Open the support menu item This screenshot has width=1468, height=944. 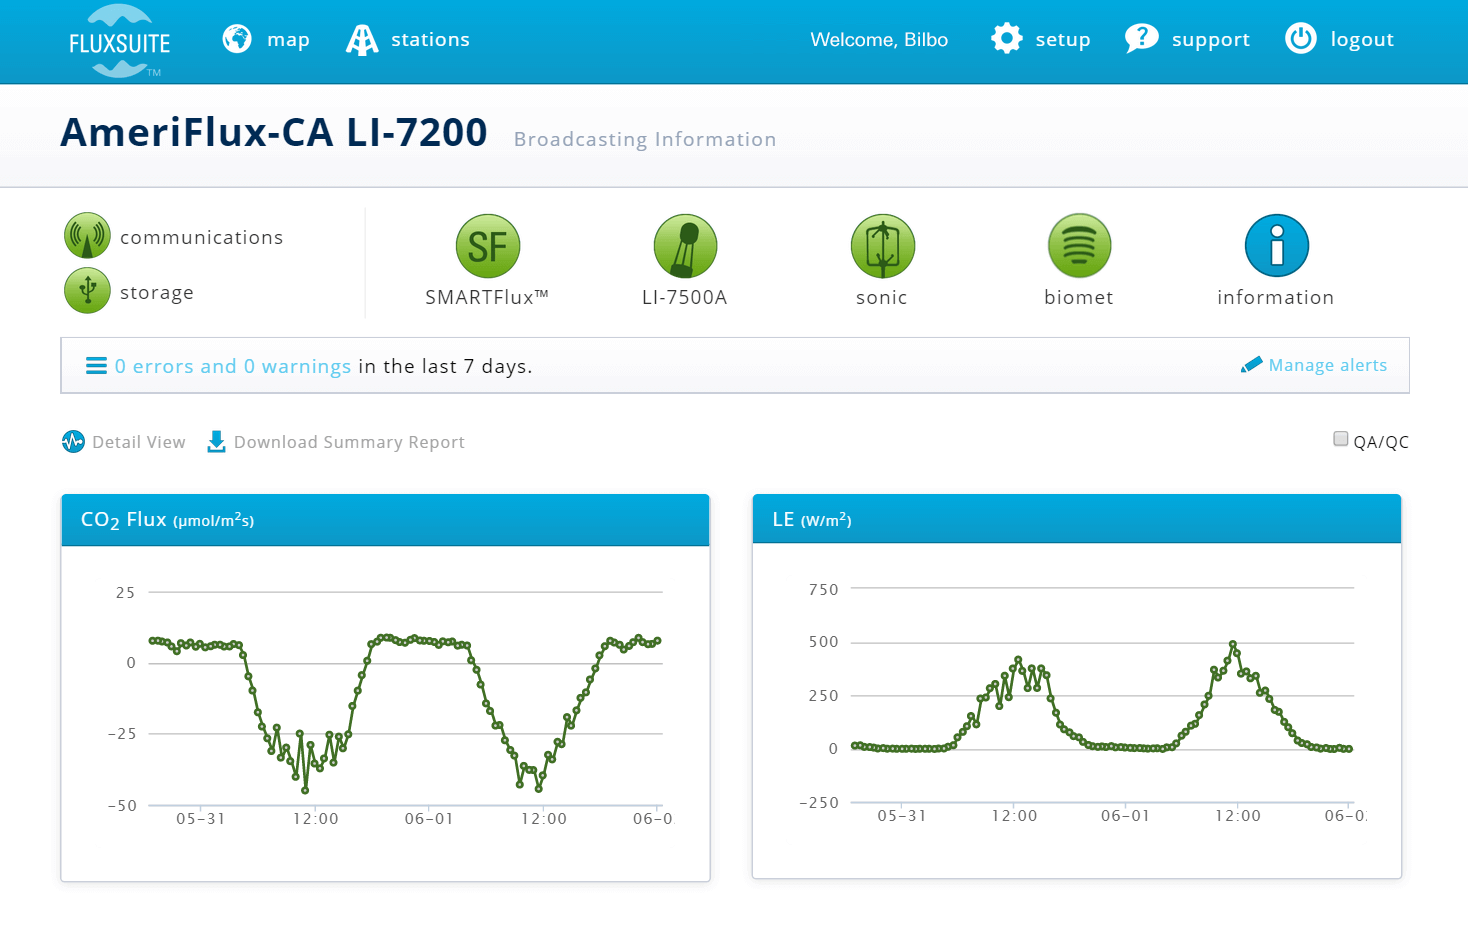[x=1211, y=40]
